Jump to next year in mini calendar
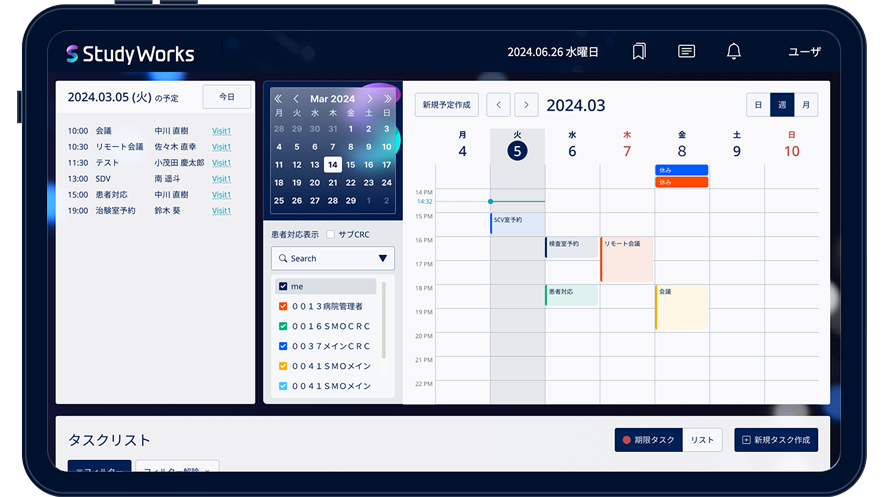The width and height of the screenshot is (884, 497). pos(387,99)
